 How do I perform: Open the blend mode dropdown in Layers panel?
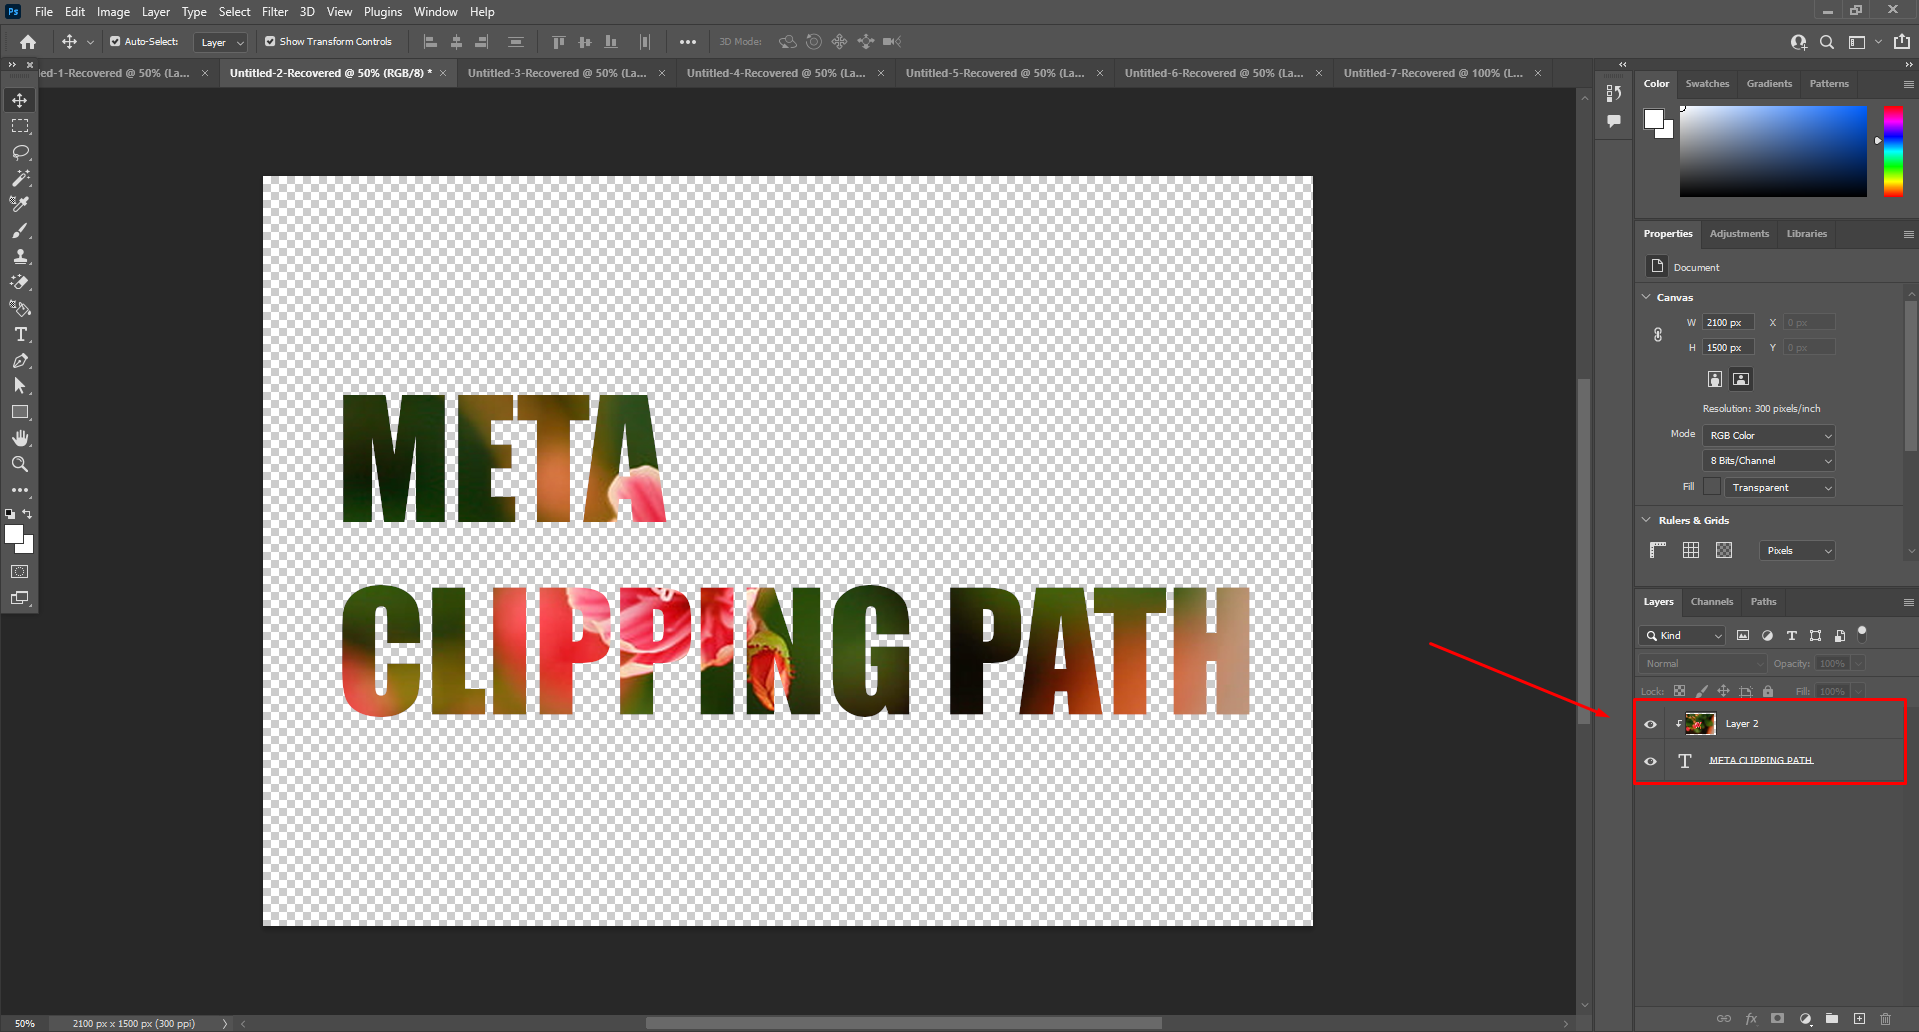(1701, 663)
